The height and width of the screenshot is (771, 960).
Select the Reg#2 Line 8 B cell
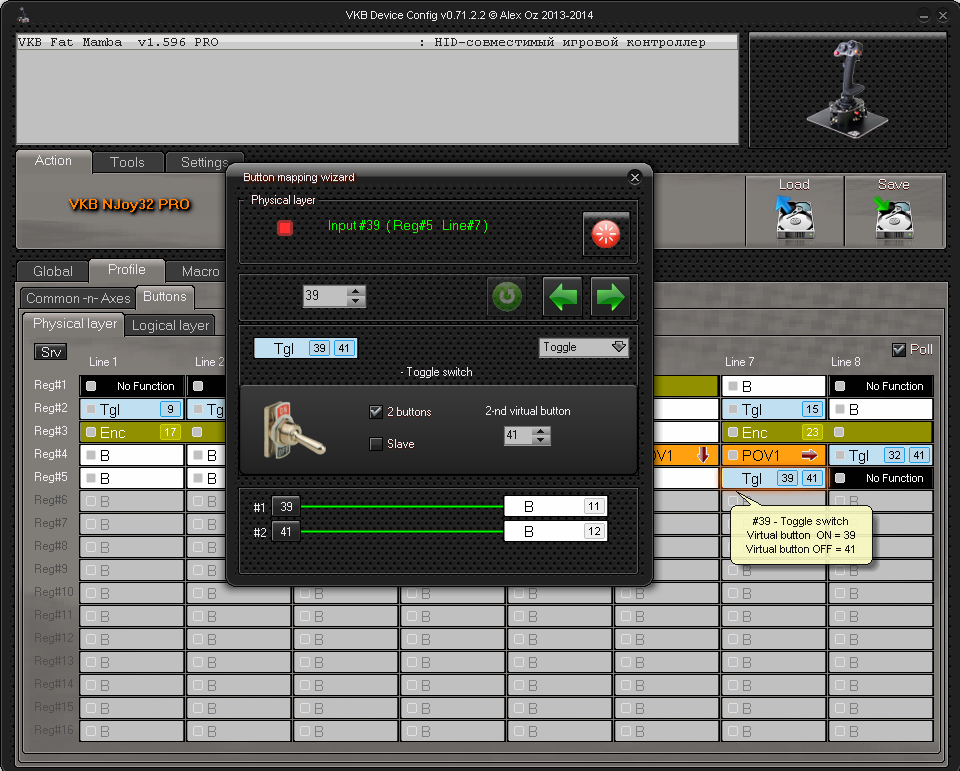coord(881,409)
